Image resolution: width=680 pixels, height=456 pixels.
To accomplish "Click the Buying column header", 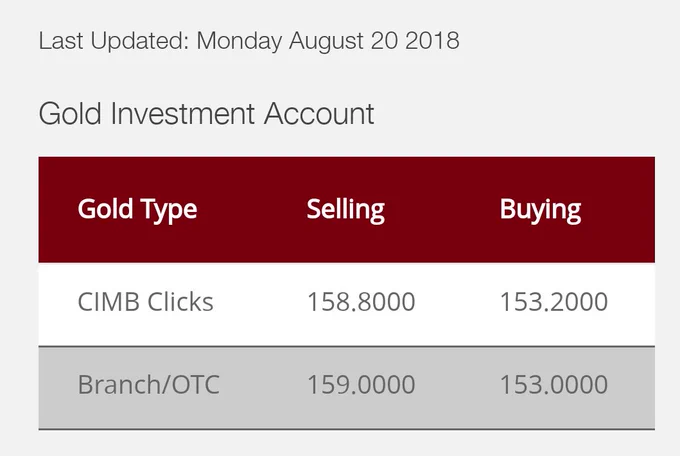I will point(540,210).
